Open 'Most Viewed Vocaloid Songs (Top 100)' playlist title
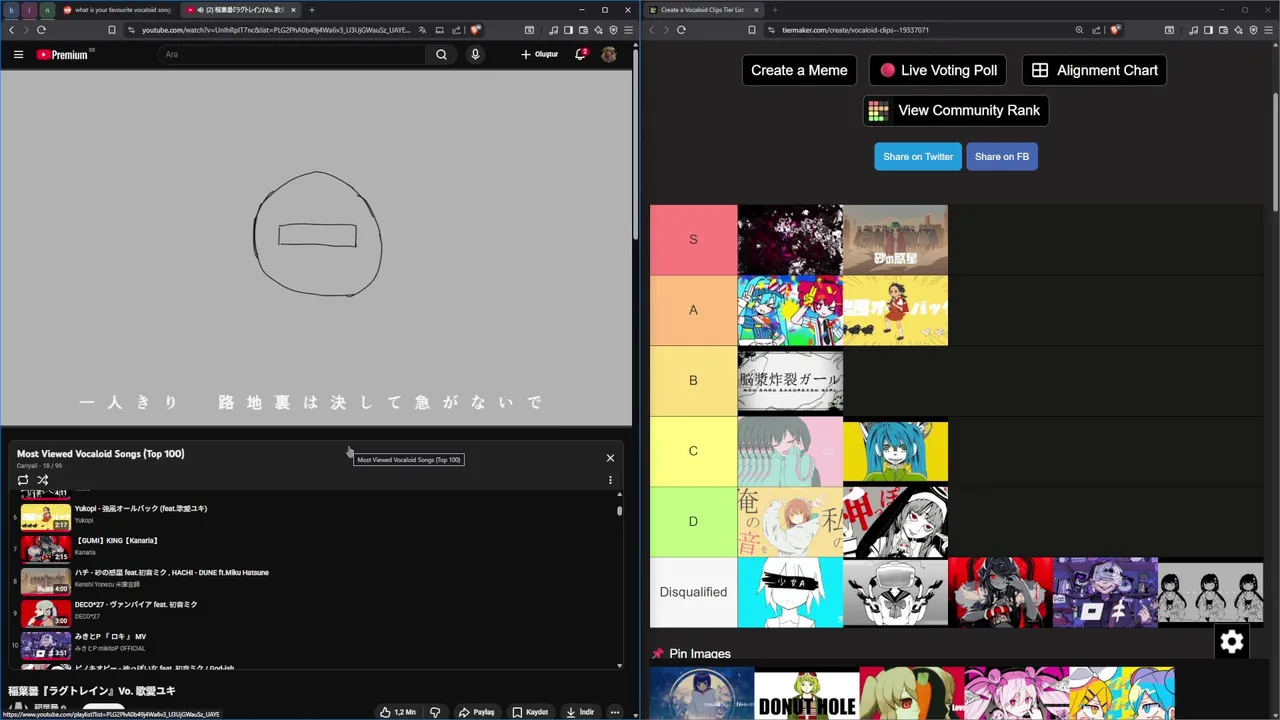Viewport: 1280px width, 720px height. 100,454
